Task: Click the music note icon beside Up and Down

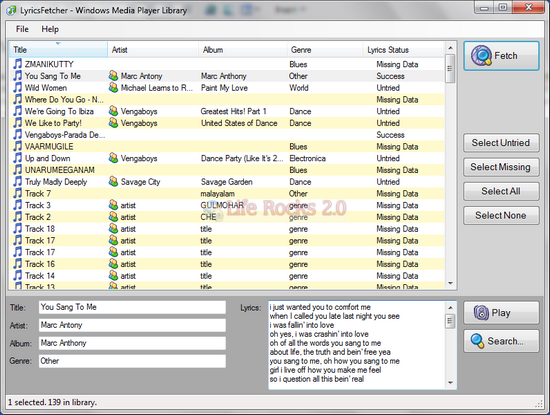Action: (x=17, y=158)
